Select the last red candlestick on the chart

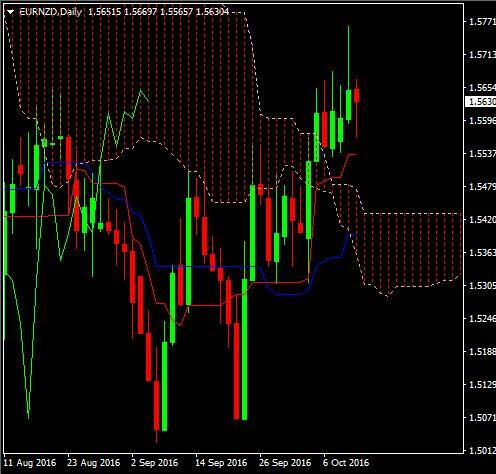click(357, 95)
